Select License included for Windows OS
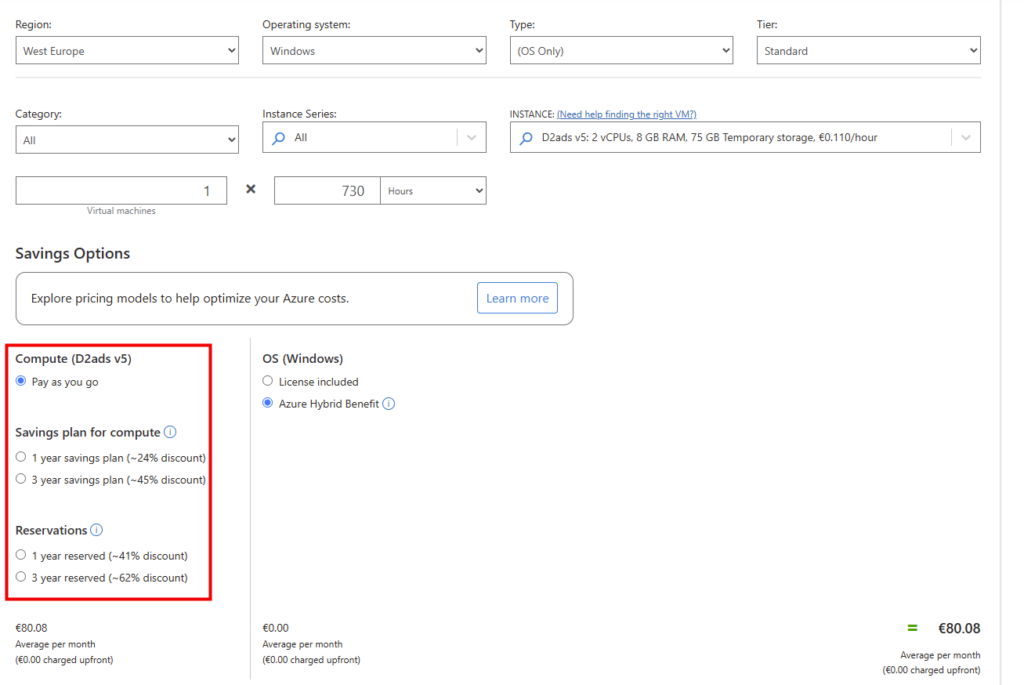Viewport: 1024px width, 685px height. [x=268, y=381]
